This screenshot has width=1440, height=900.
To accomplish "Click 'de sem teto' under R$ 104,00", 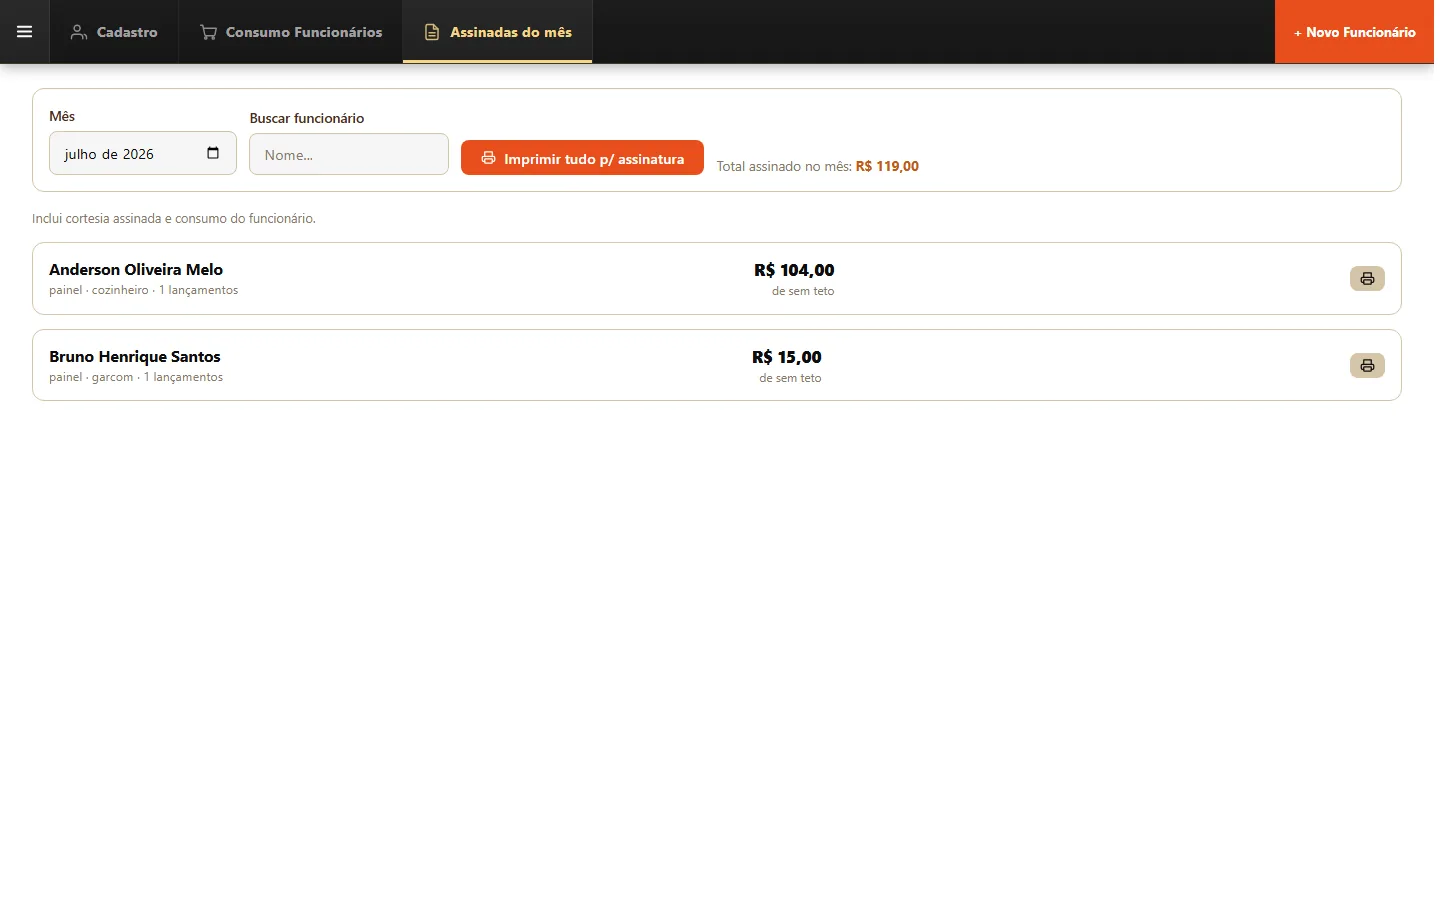I will [803, 291].
